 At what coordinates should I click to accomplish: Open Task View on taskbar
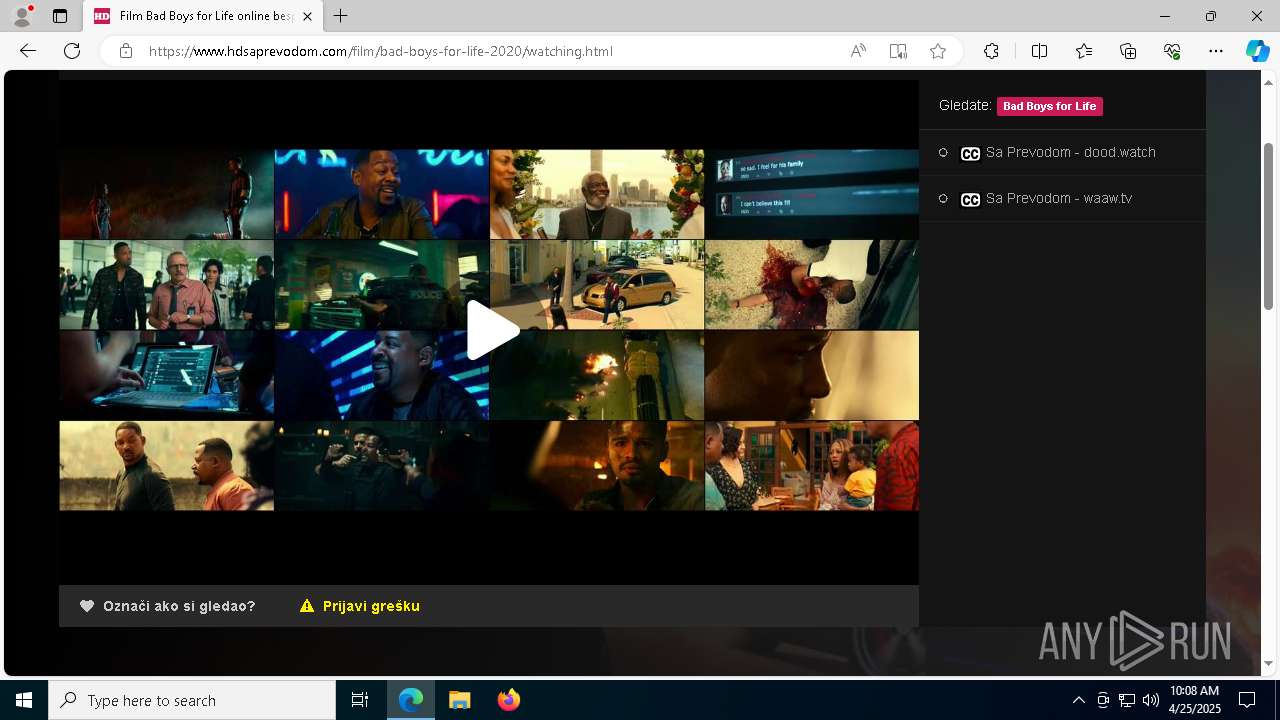point(360,700)
